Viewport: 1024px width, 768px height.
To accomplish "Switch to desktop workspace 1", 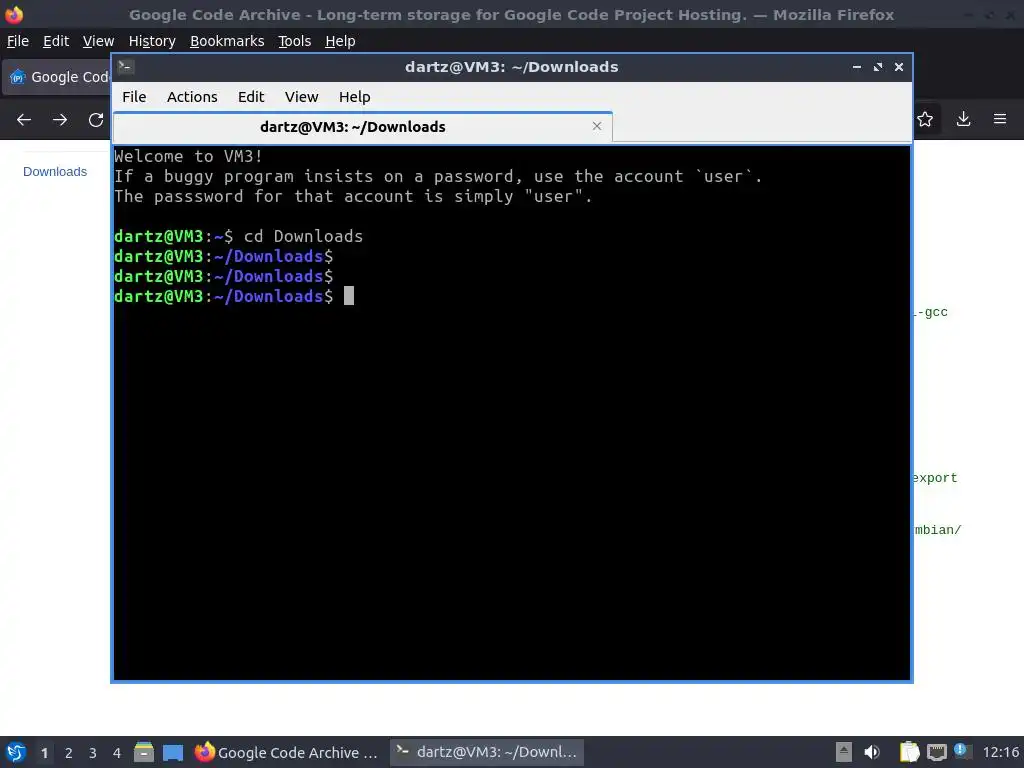I will (x=44, y=753).
